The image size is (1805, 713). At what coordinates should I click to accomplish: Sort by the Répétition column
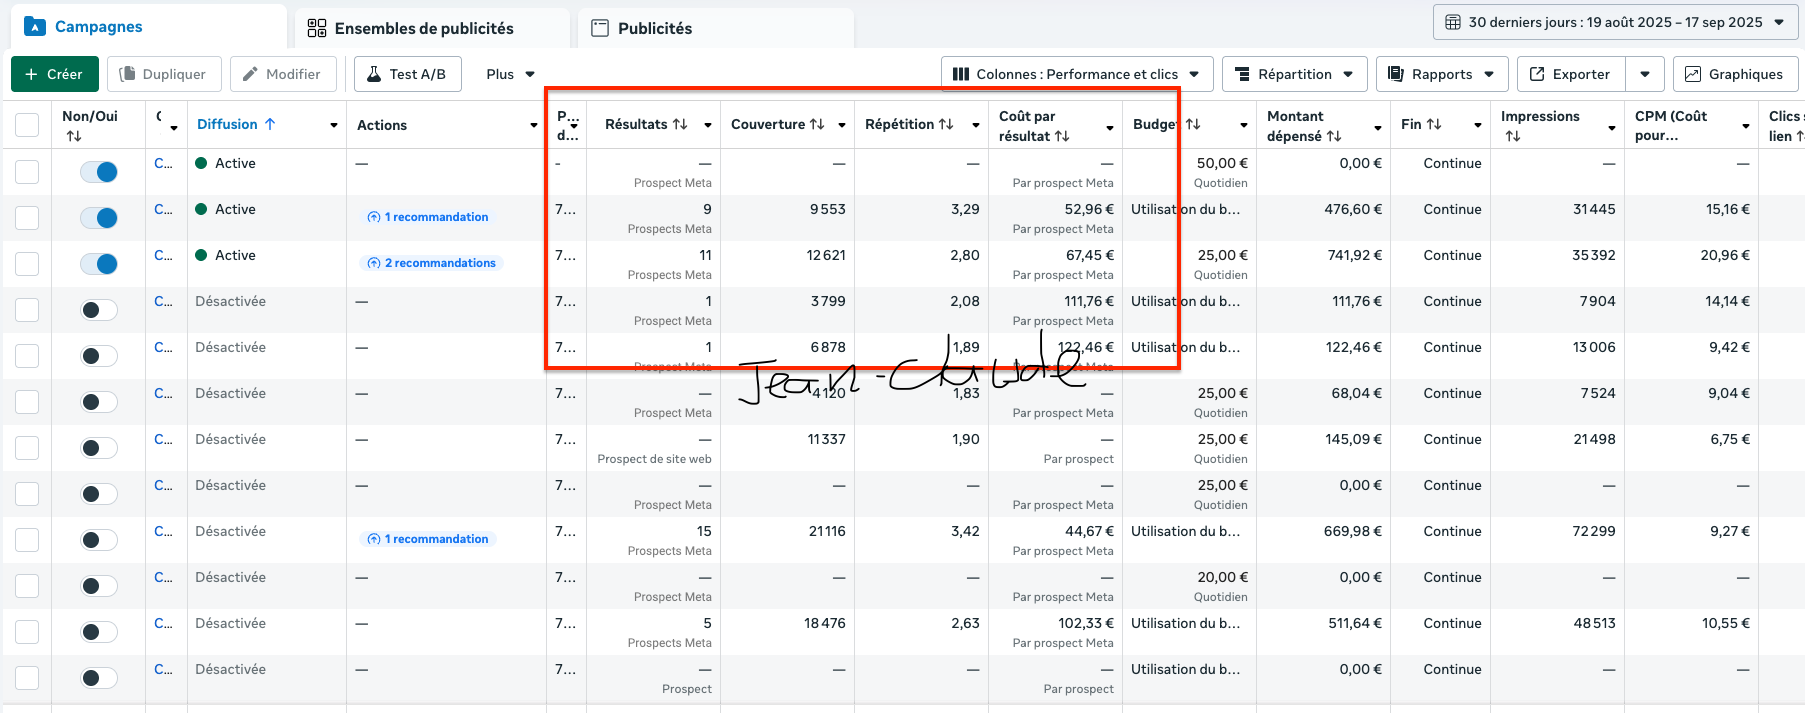pyautogui.click(x=909, y=124)
